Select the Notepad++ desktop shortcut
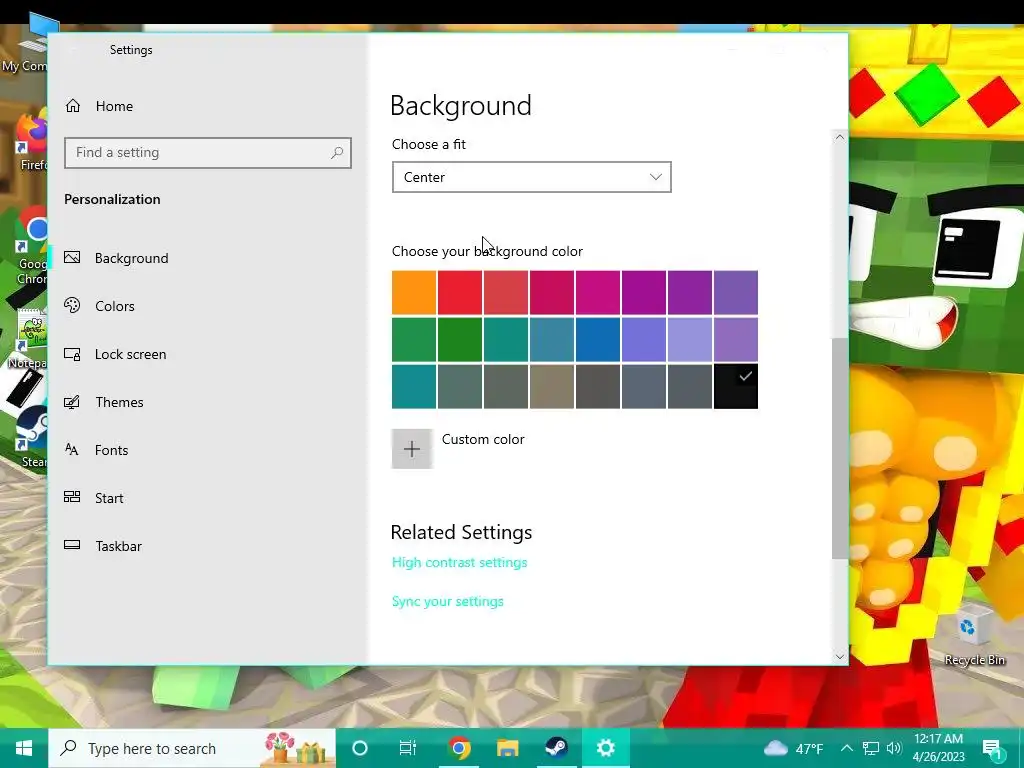1024x768 pixels. click(27, 340)
